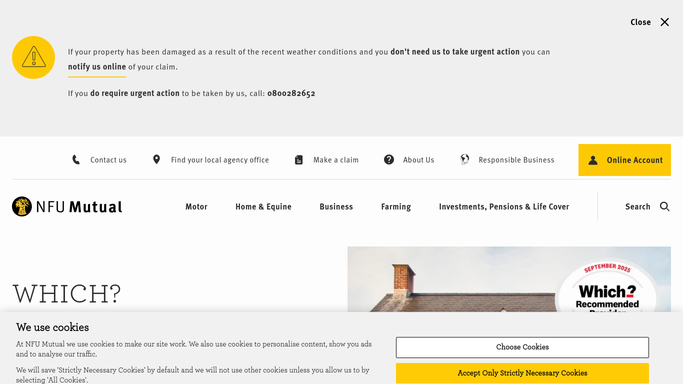Click the magnifying glass search icon
Screen dimensions: 683x384
664,206
